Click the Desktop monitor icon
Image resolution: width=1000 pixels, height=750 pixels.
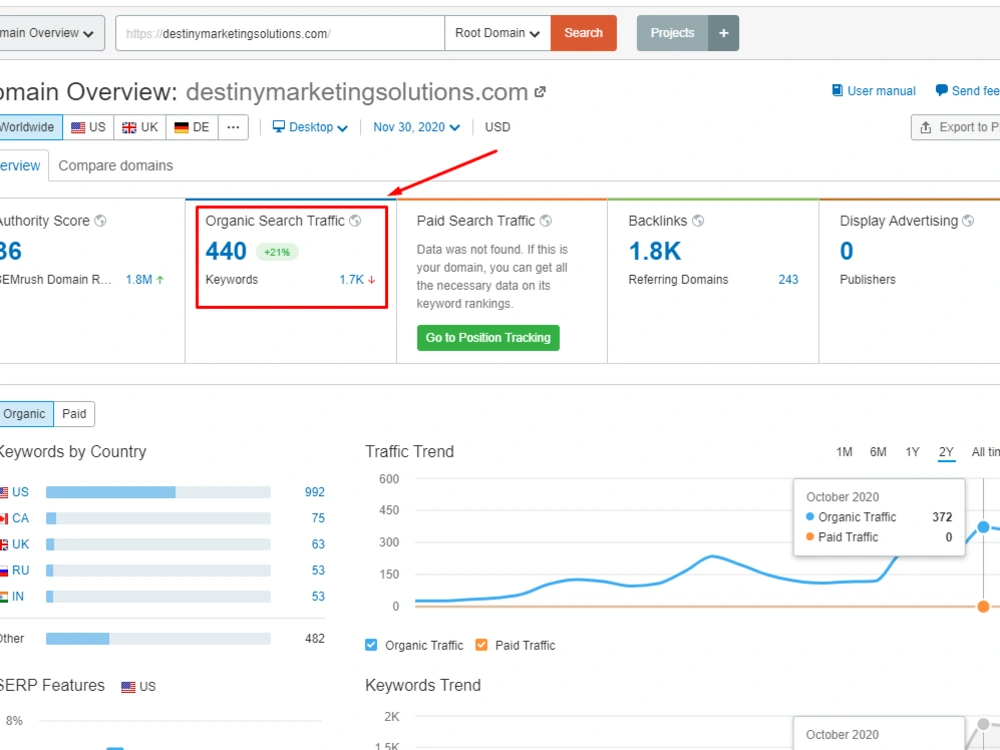(x=279, y=126)
